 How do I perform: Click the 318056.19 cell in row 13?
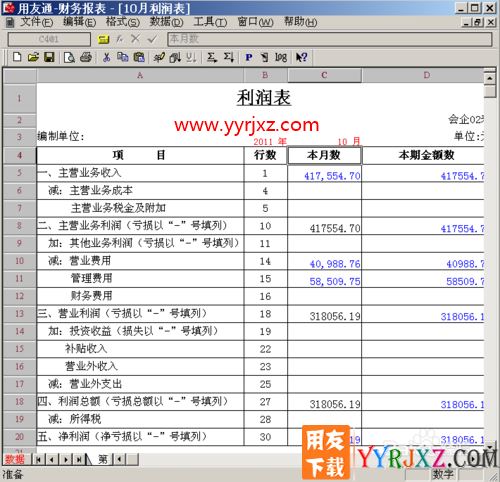click(x=324, y=314)
